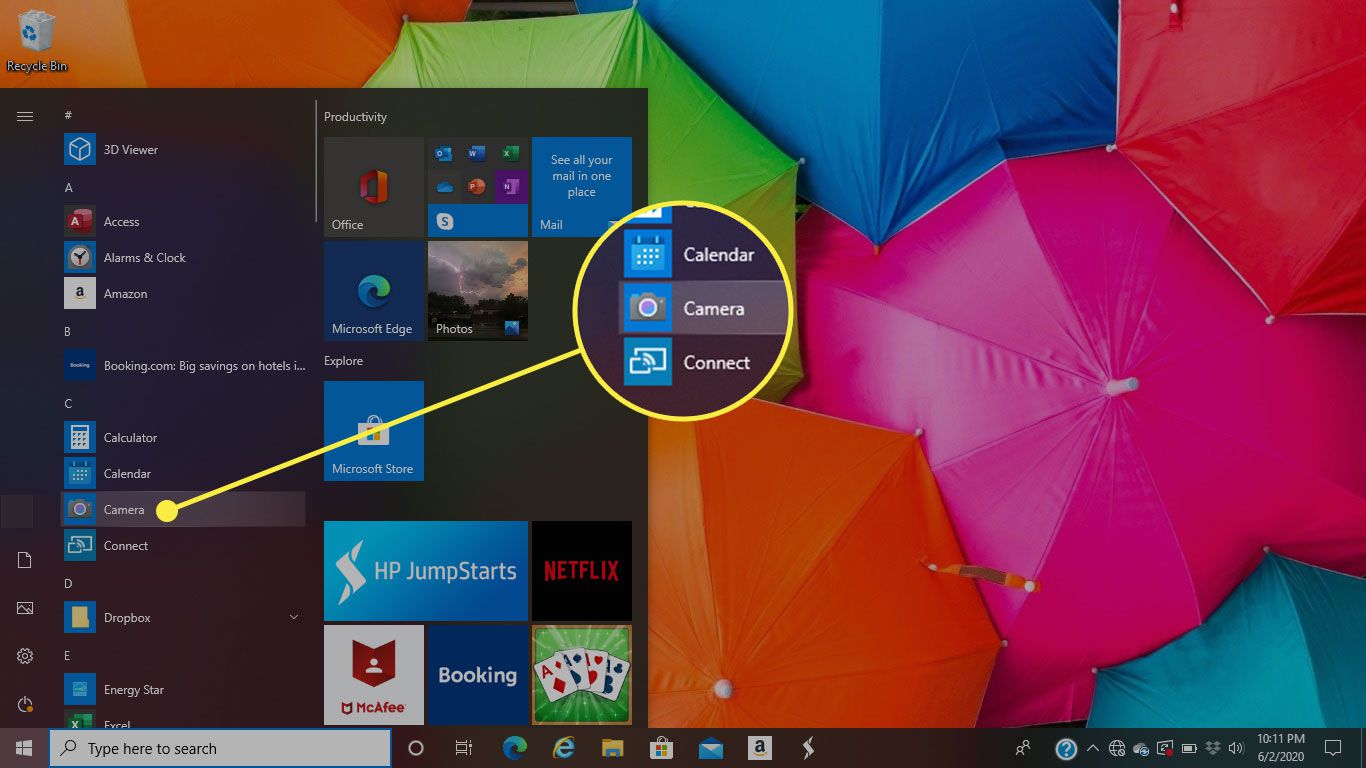Open Word from the Office tile folder
Image resolution: width=1366 pixels, height=768 pixels.
[x=477, y=153]
